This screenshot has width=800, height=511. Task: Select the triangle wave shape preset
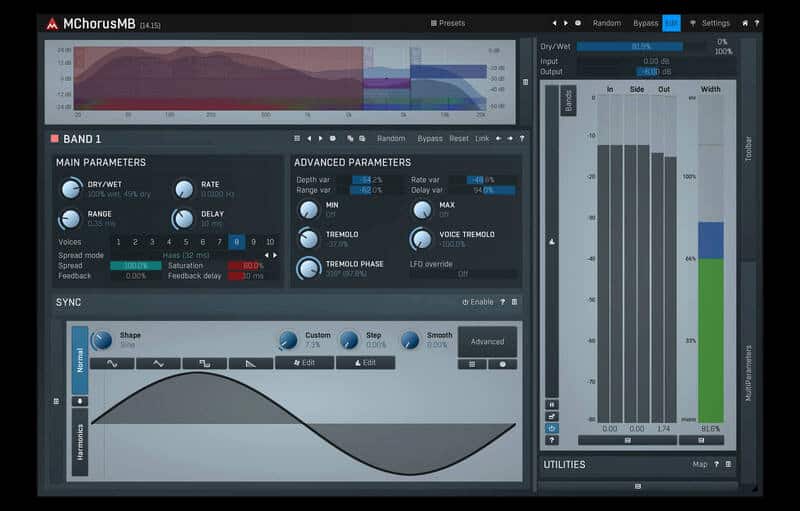tap(158, 363)
